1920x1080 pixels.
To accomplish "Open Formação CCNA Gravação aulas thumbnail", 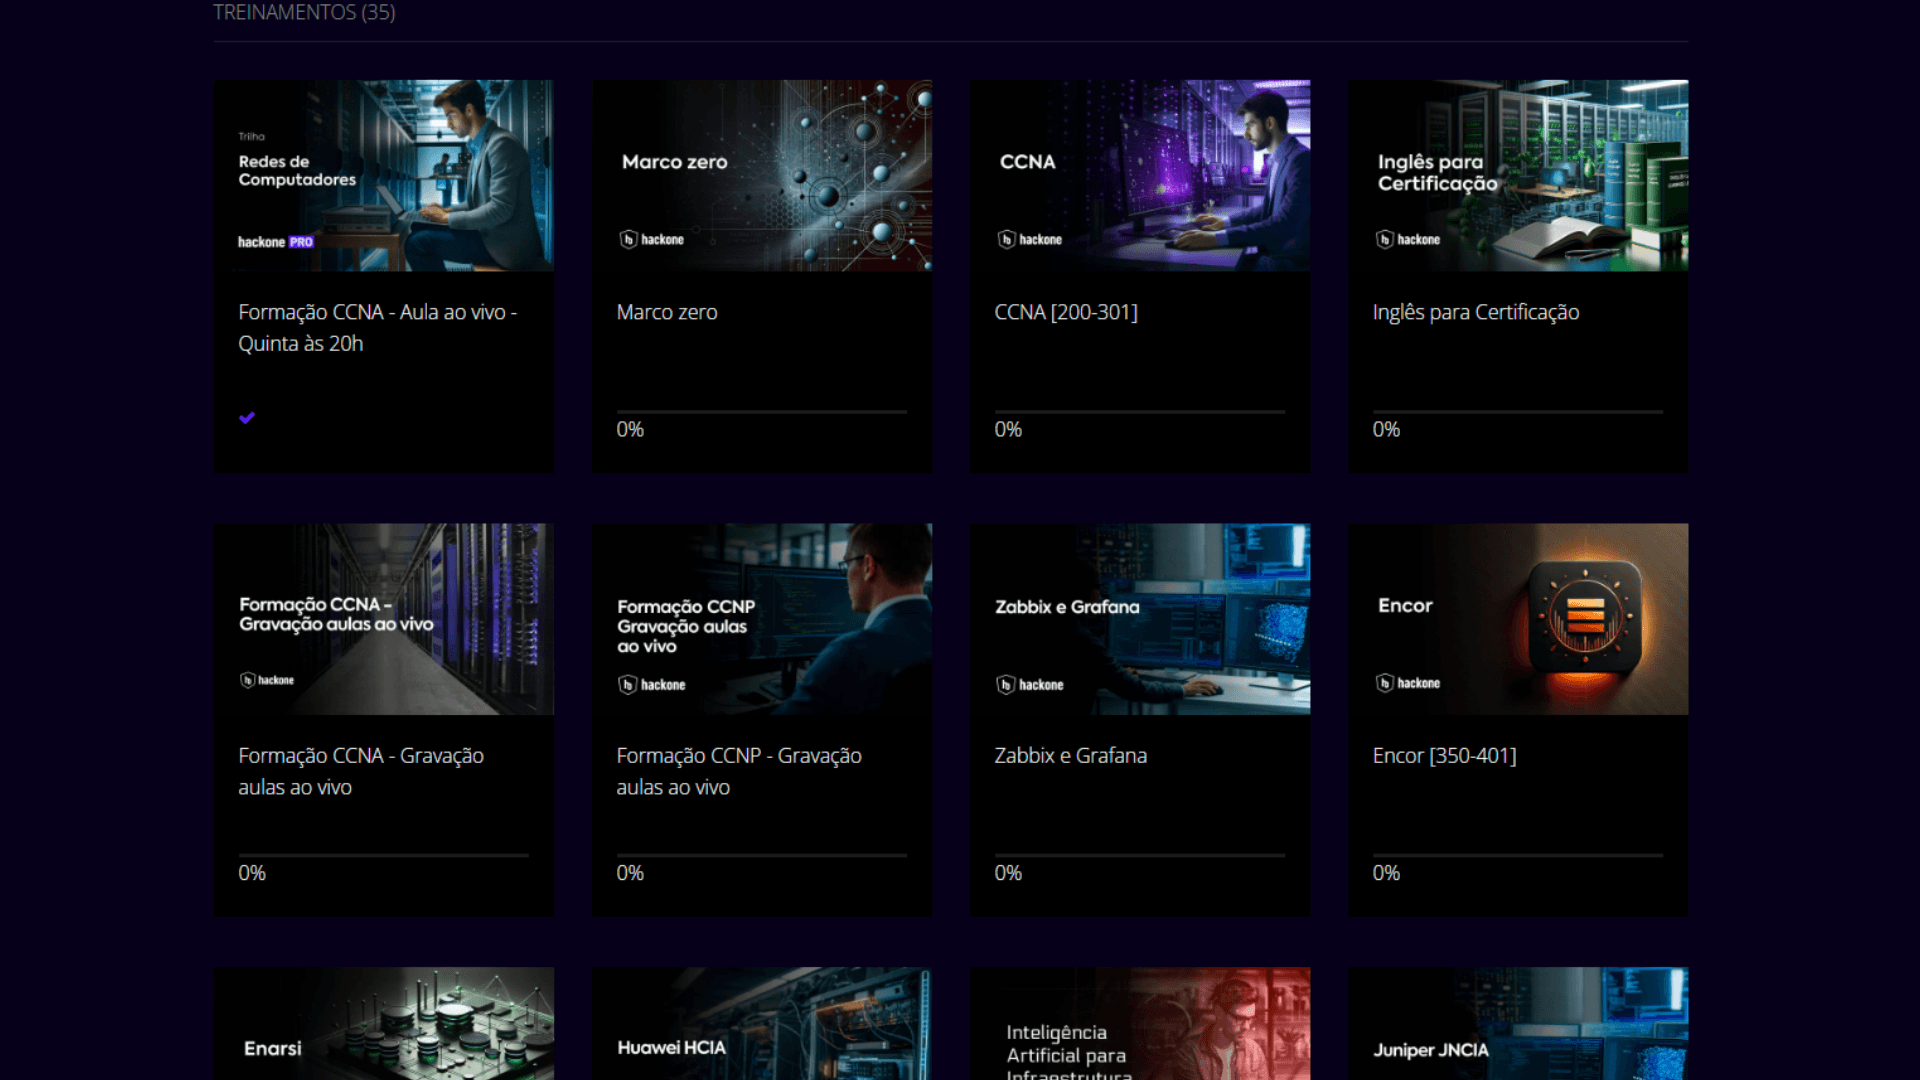I will (x=383, y=619).
